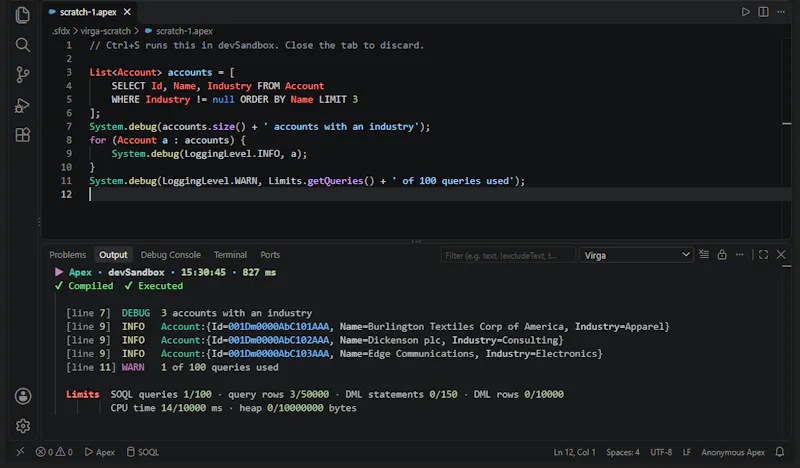Split the editor with the layout icon
The width and height of the screenshot is (800, 468).
pos(763,12)
